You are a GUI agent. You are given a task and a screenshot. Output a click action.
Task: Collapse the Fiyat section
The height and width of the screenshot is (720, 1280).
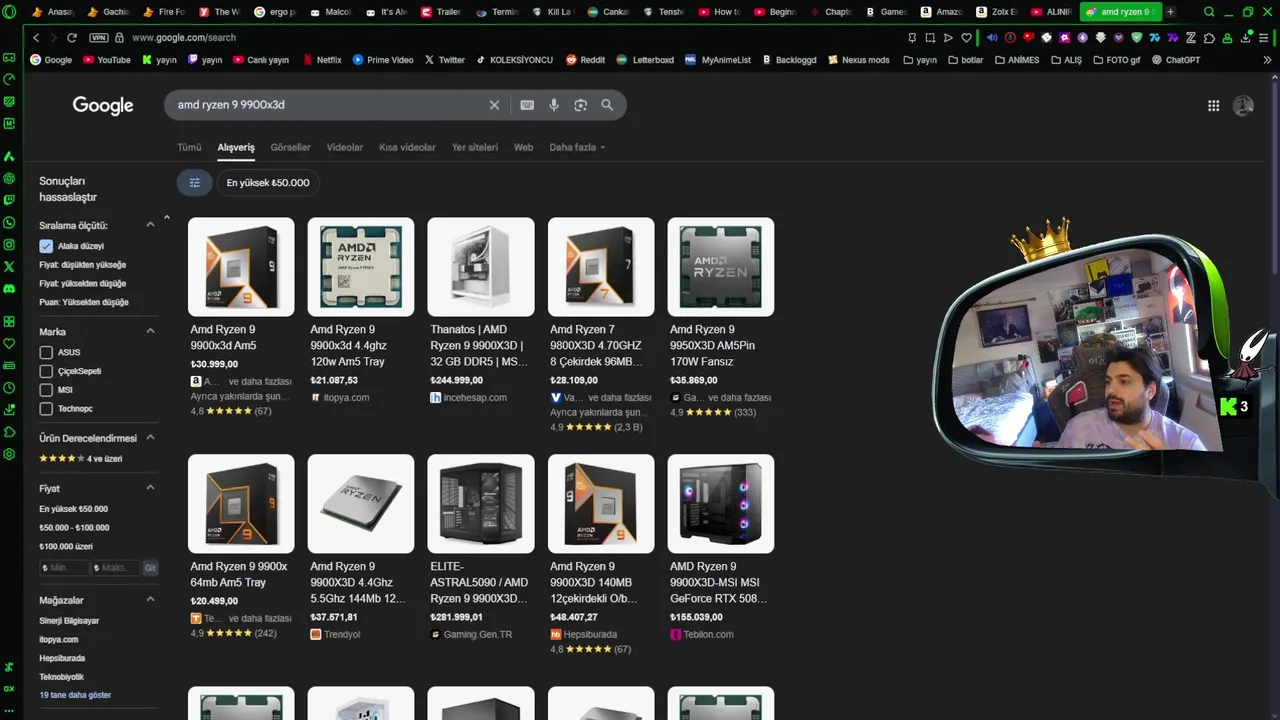click(x=151, y=488)
